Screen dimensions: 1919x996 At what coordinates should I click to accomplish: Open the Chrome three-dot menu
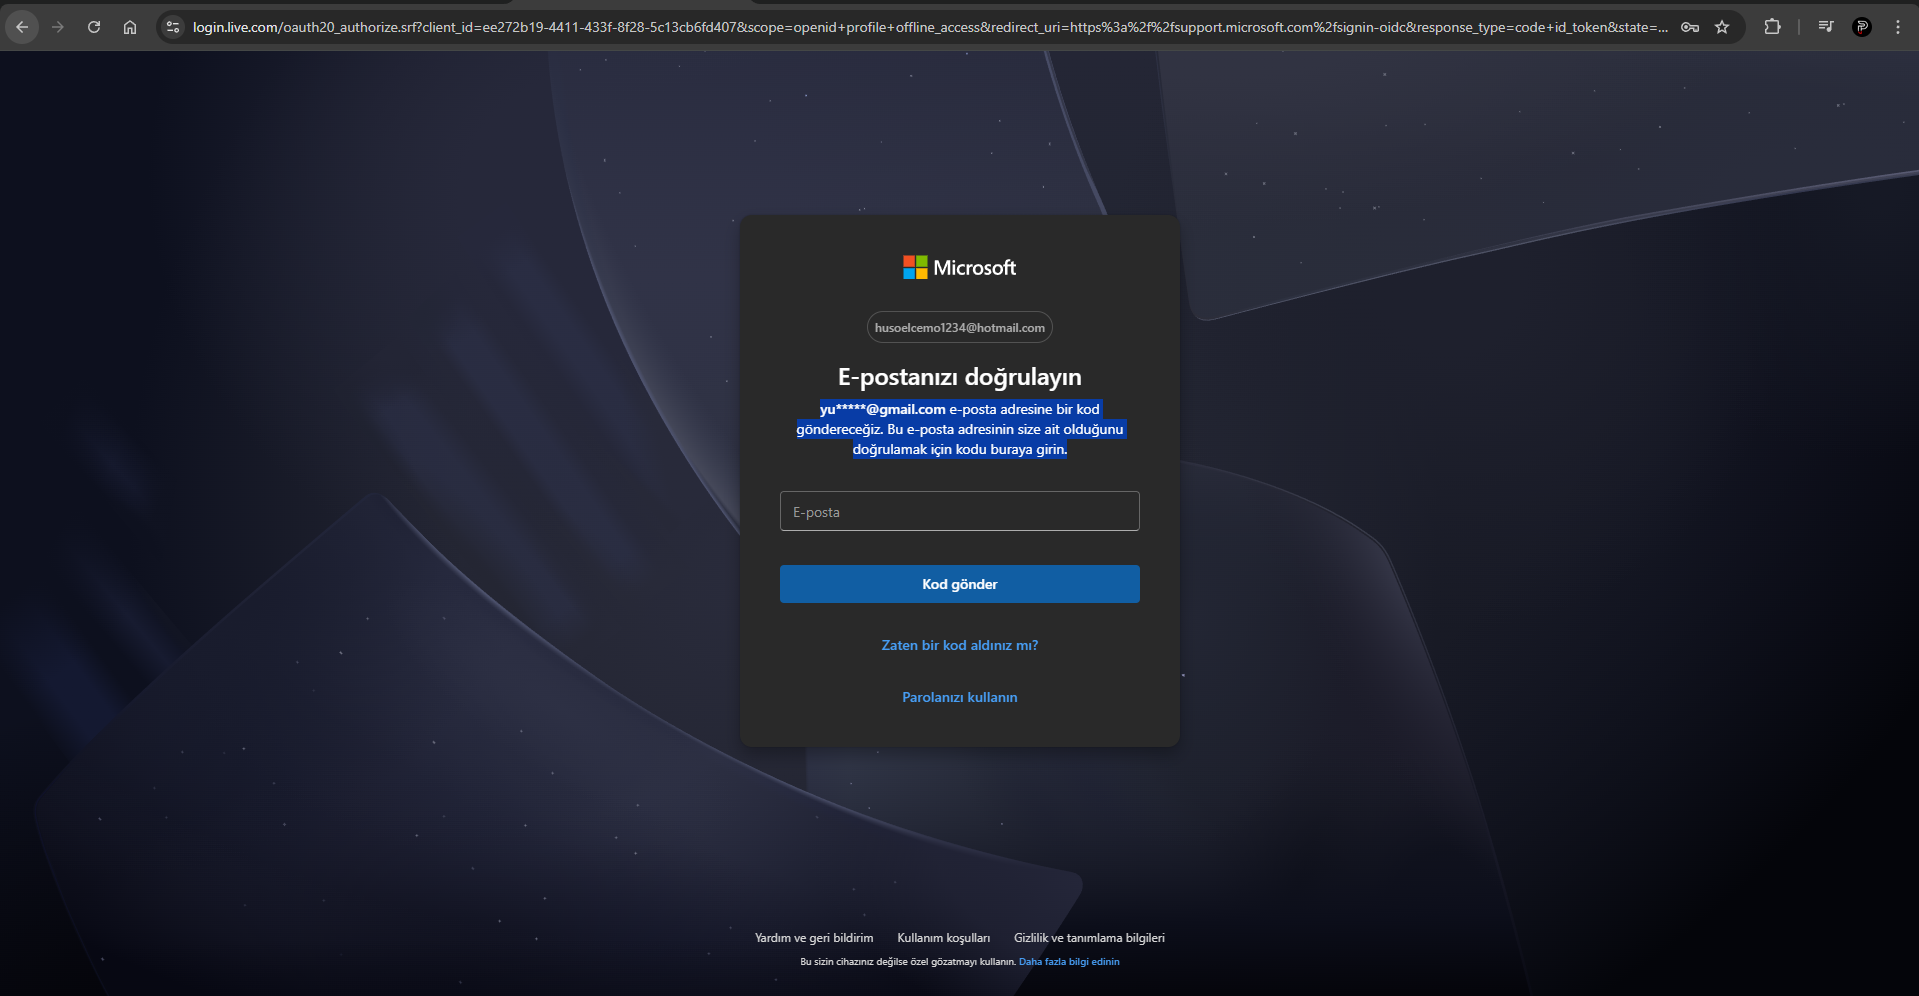pyautogui.click(x=1898, y=27)
